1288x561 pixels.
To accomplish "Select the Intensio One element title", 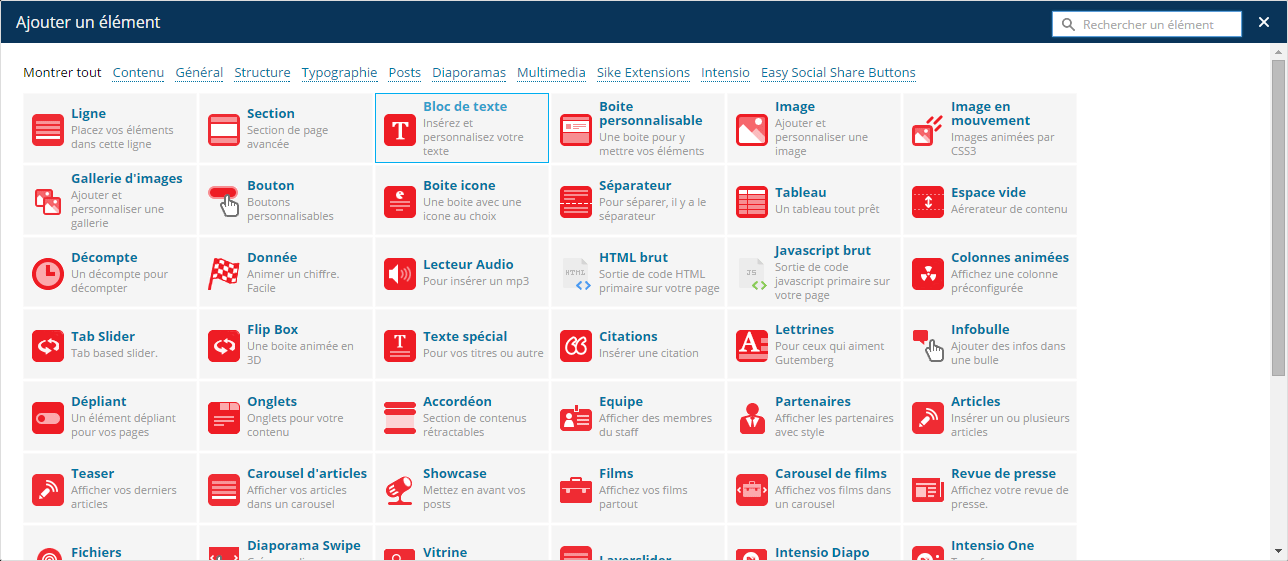I will click(x=992, y=546).
